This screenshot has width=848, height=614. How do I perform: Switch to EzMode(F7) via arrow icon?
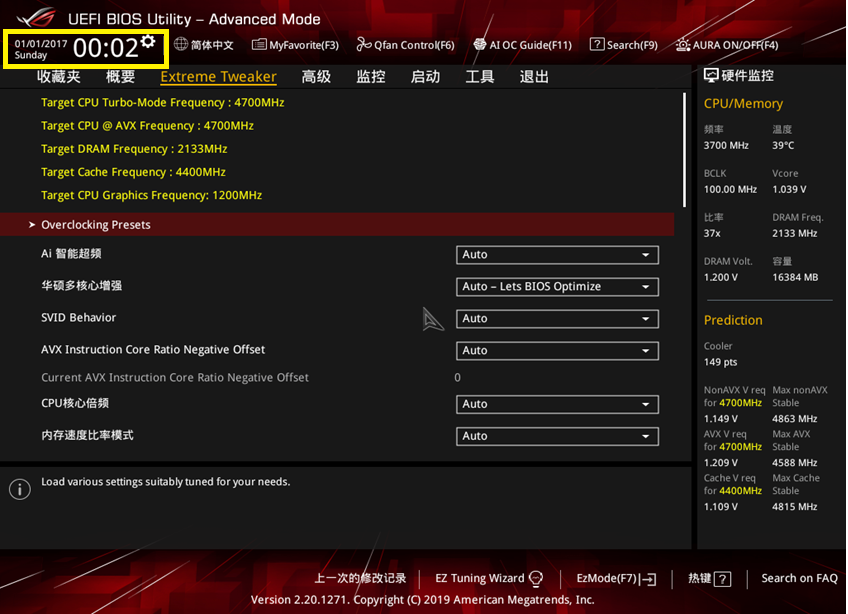(x=648, y=579)
